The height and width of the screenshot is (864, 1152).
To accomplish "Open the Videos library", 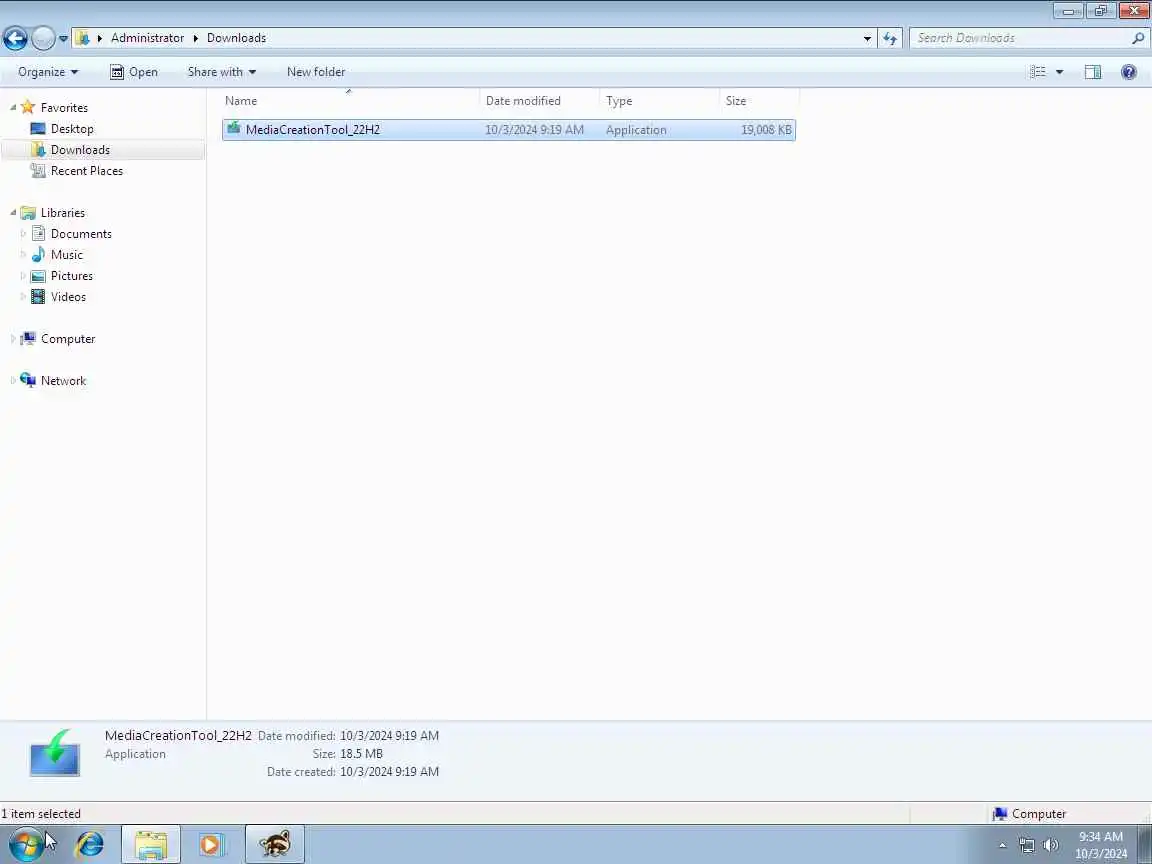I will pyautogui.click(x=68, y=297).
